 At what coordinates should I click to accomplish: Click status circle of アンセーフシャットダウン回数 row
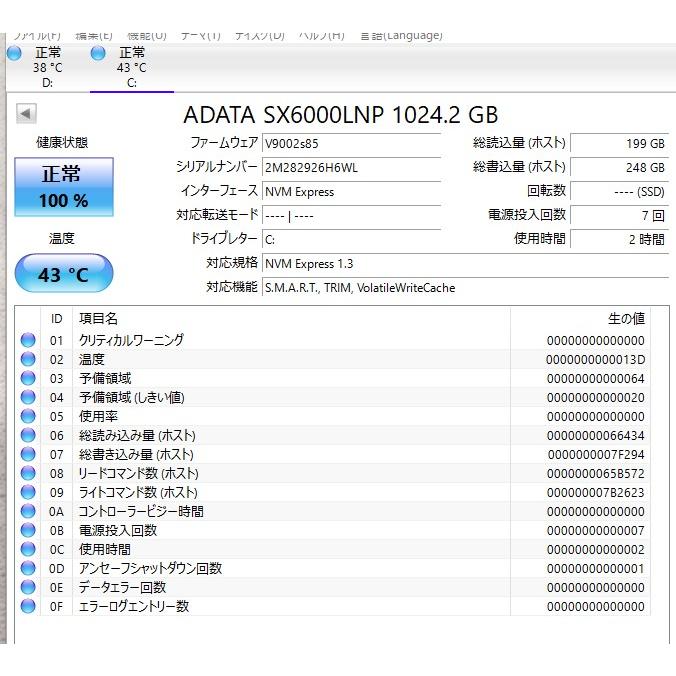pos(28,568)
